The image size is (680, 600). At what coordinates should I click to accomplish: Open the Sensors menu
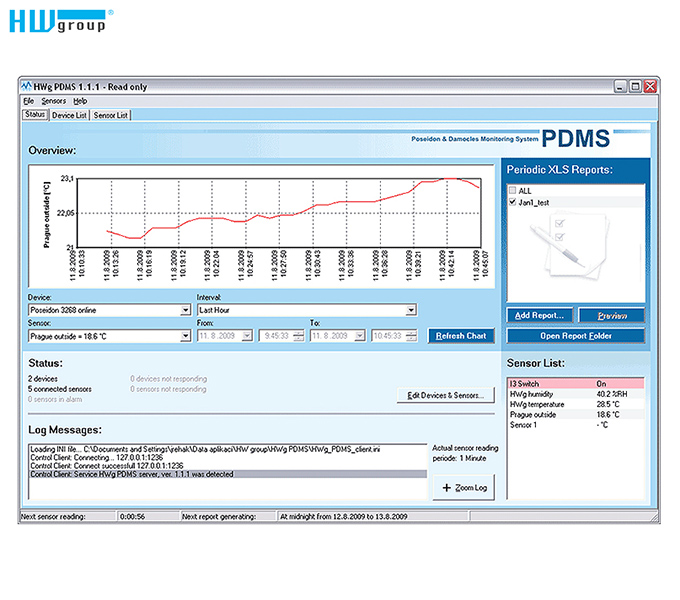tap(54, 101)
